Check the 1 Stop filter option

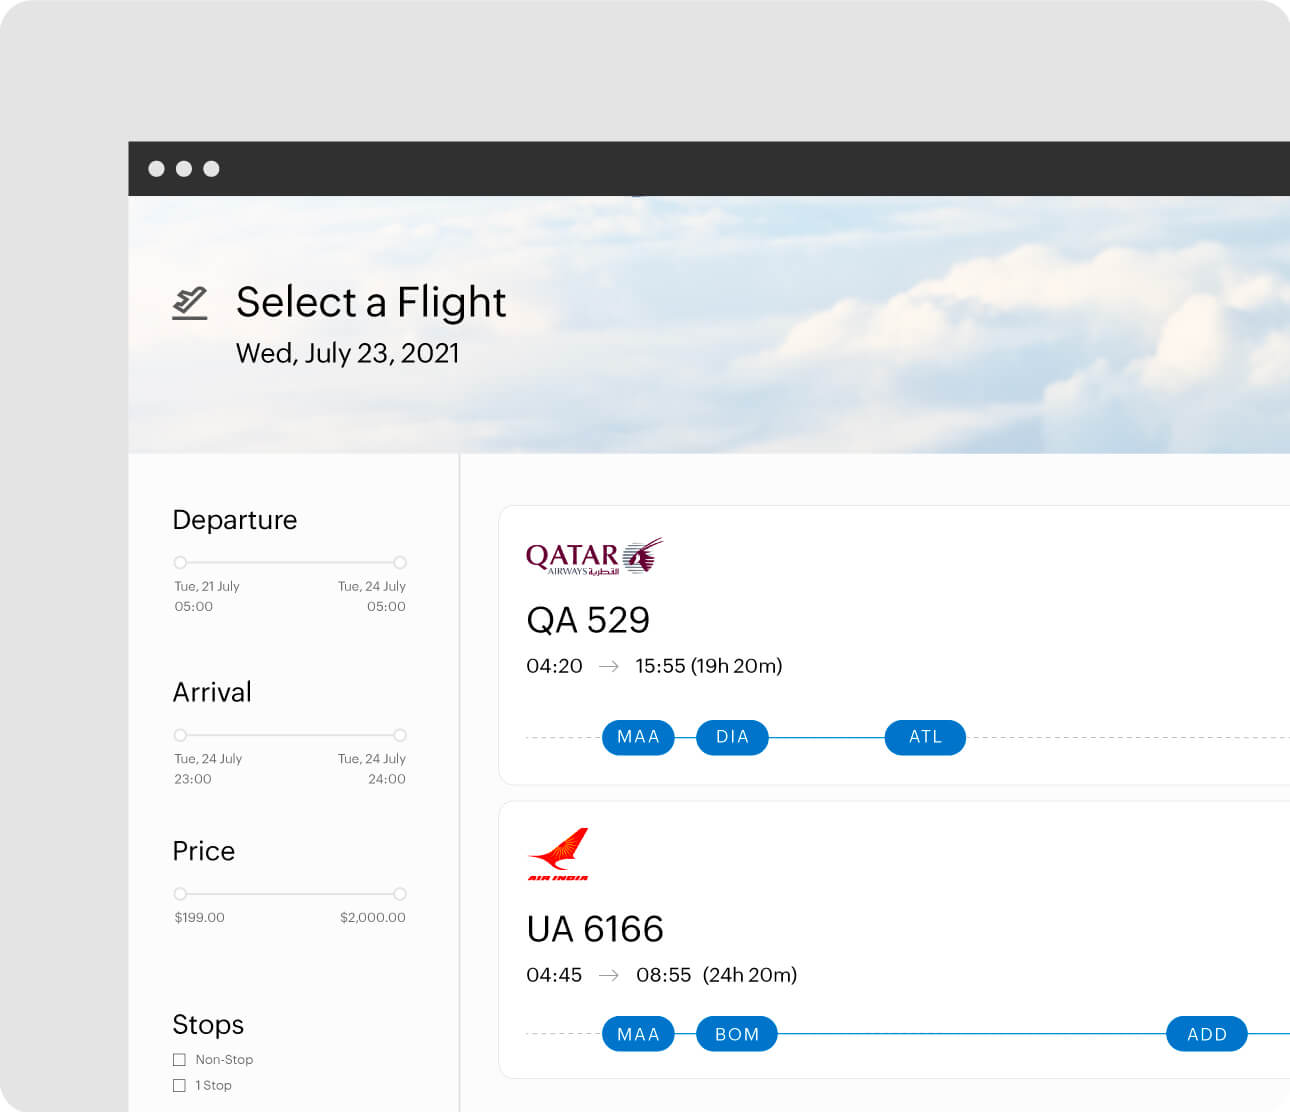point(179,1085)
